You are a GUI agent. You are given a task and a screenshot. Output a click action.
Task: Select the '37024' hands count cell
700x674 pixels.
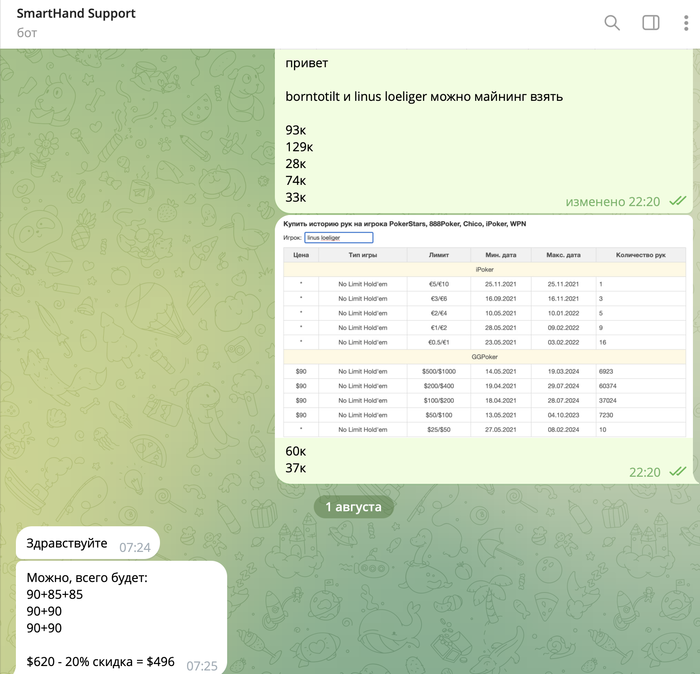pos(641,401)
